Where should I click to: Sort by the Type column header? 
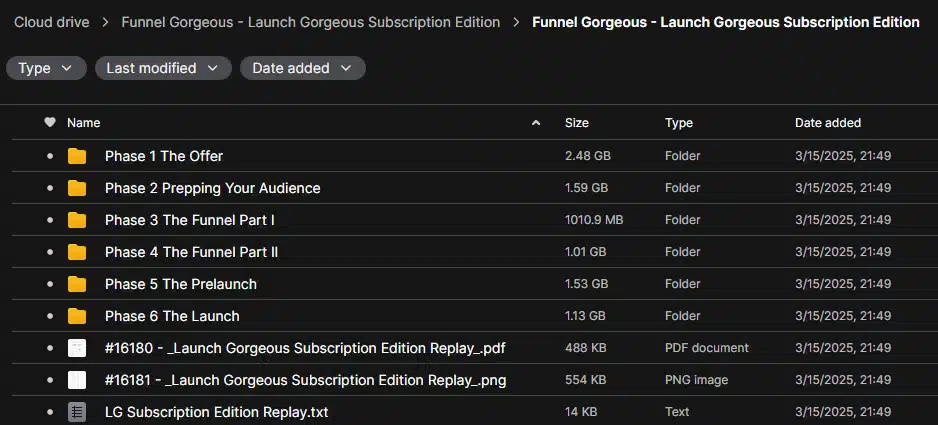[678, 123]
